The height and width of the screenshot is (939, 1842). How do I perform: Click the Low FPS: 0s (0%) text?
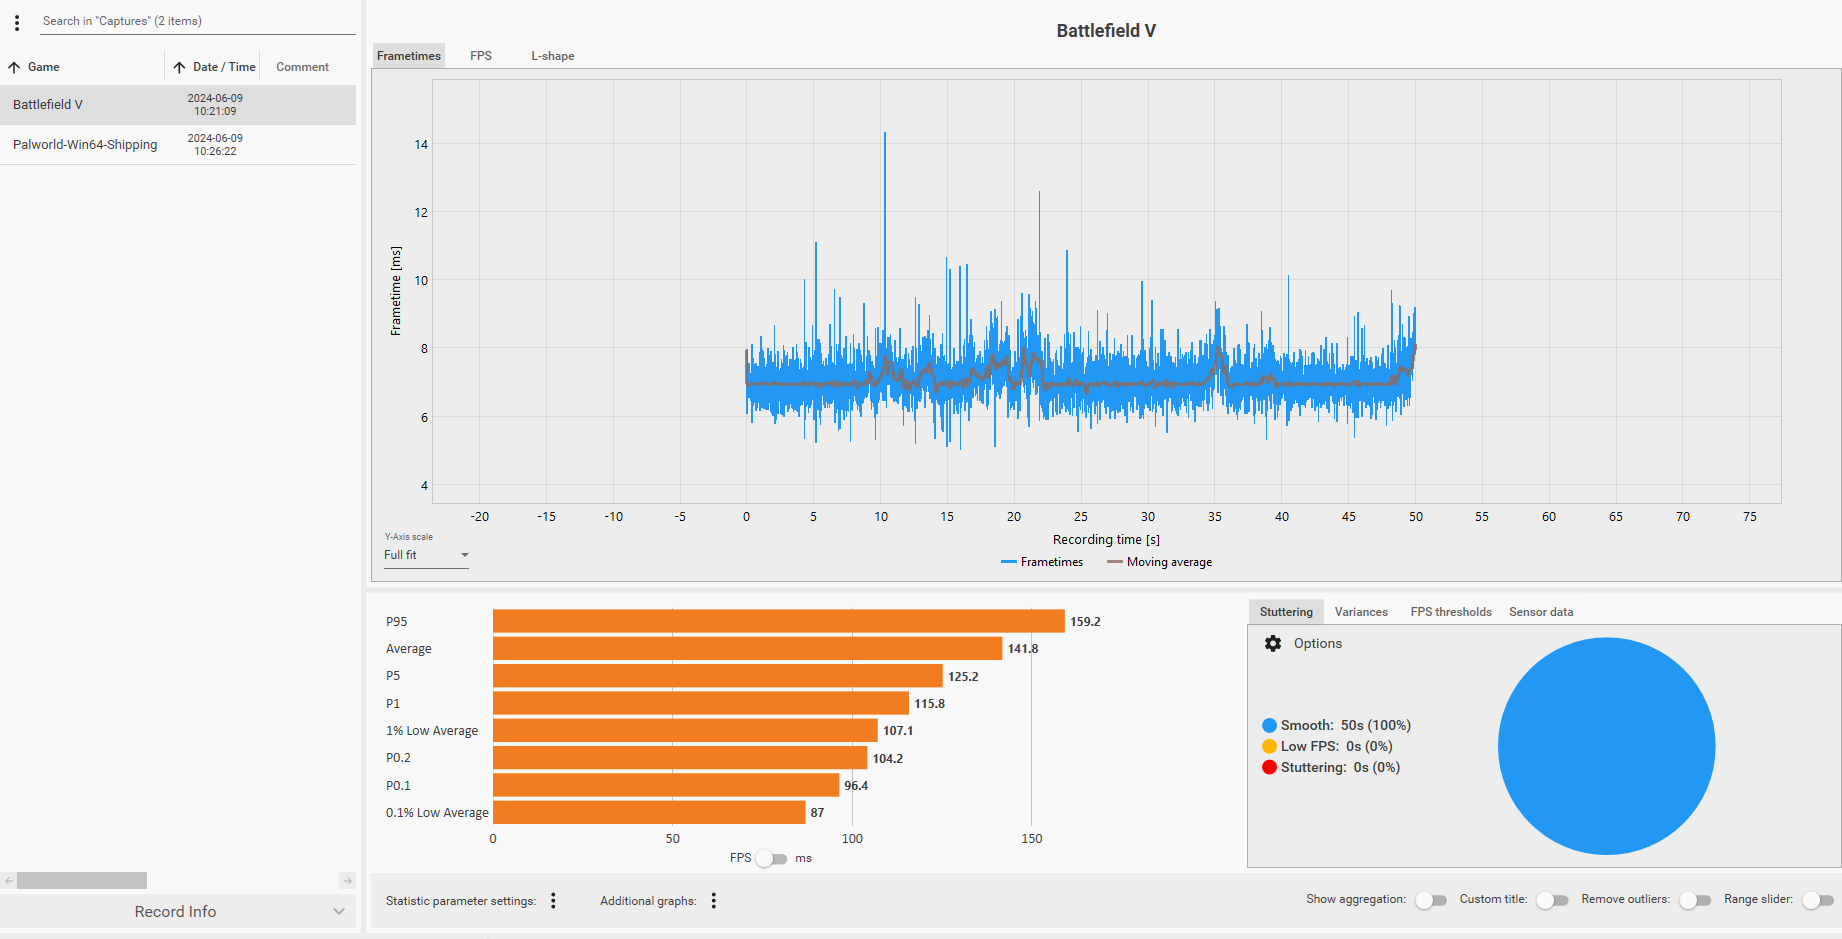1337,746
